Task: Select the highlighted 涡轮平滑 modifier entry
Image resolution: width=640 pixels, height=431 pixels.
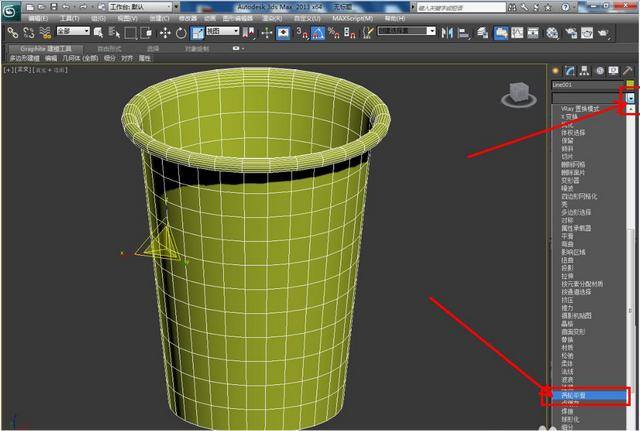Action: tap(590, 395)
